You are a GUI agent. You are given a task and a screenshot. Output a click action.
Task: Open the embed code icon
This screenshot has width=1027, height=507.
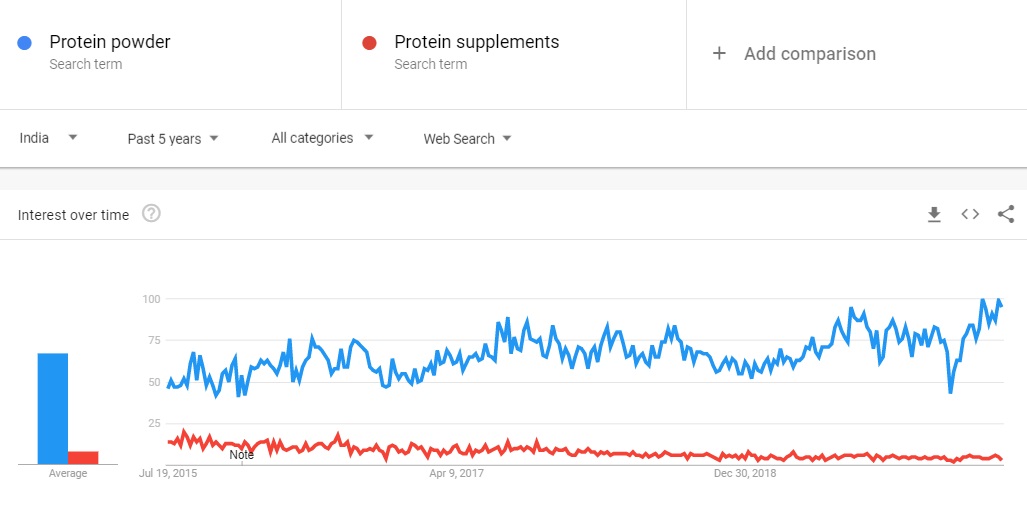[x=970, y=214]
